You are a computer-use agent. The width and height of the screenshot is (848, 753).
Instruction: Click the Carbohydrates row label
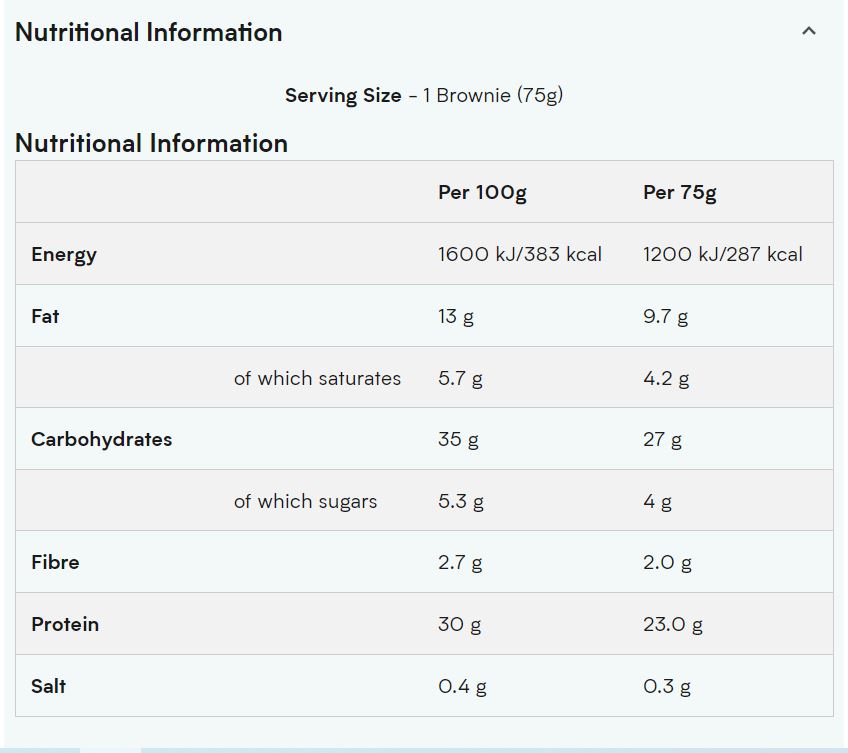click(x=101, y=439)
